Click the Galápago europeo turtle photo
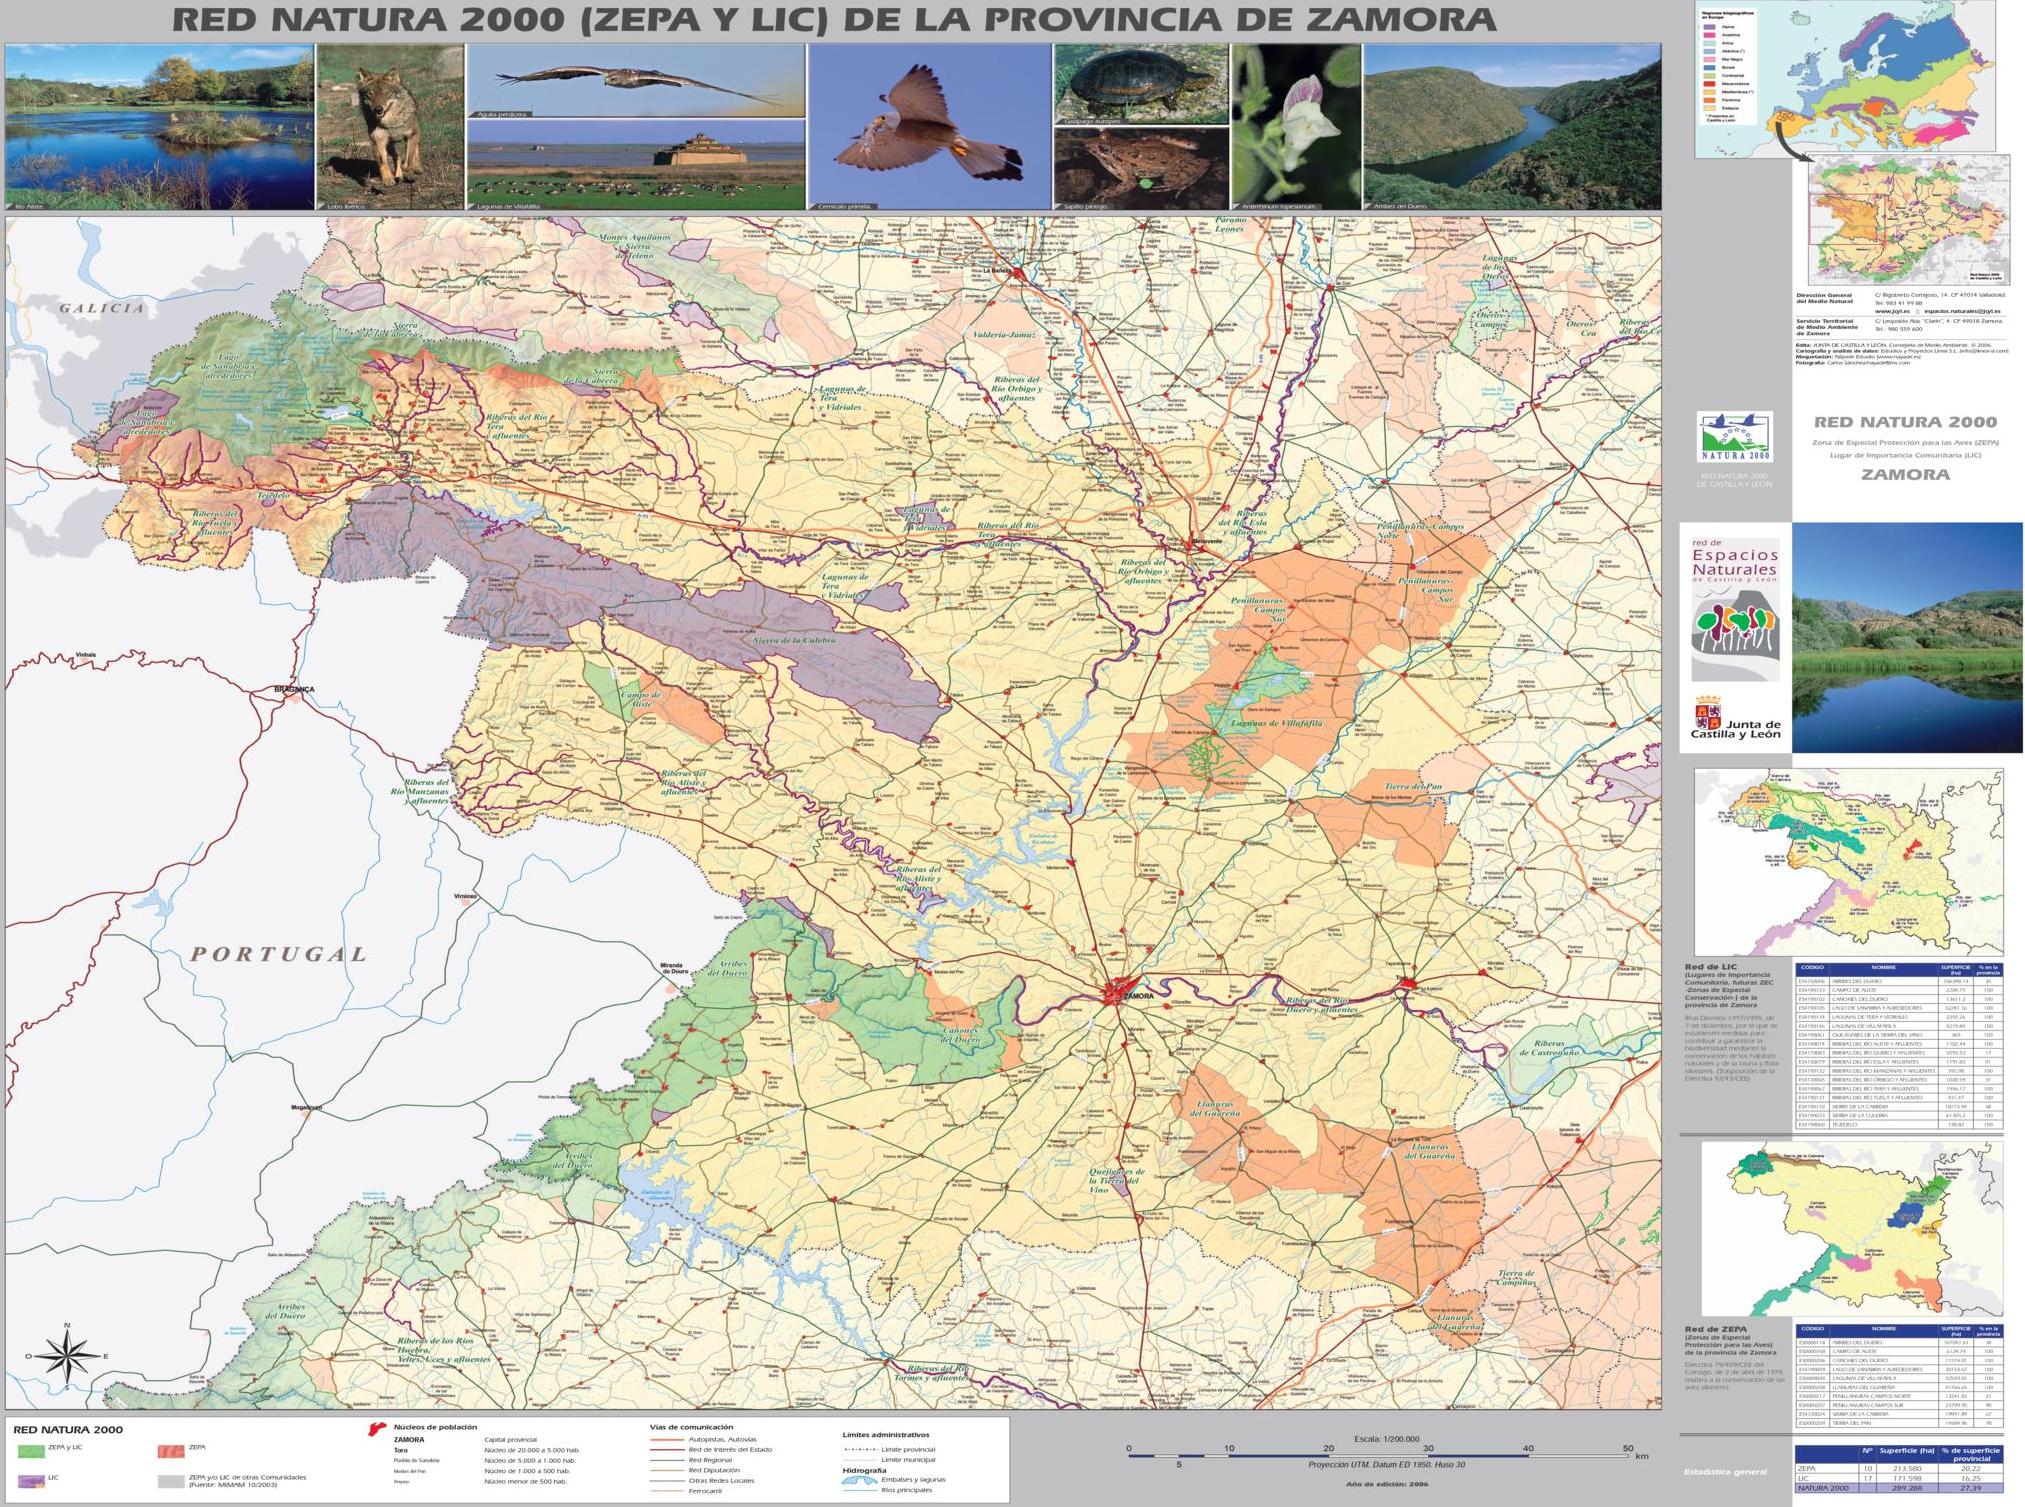The image size is (2025, 1507). click(1140, 84)
